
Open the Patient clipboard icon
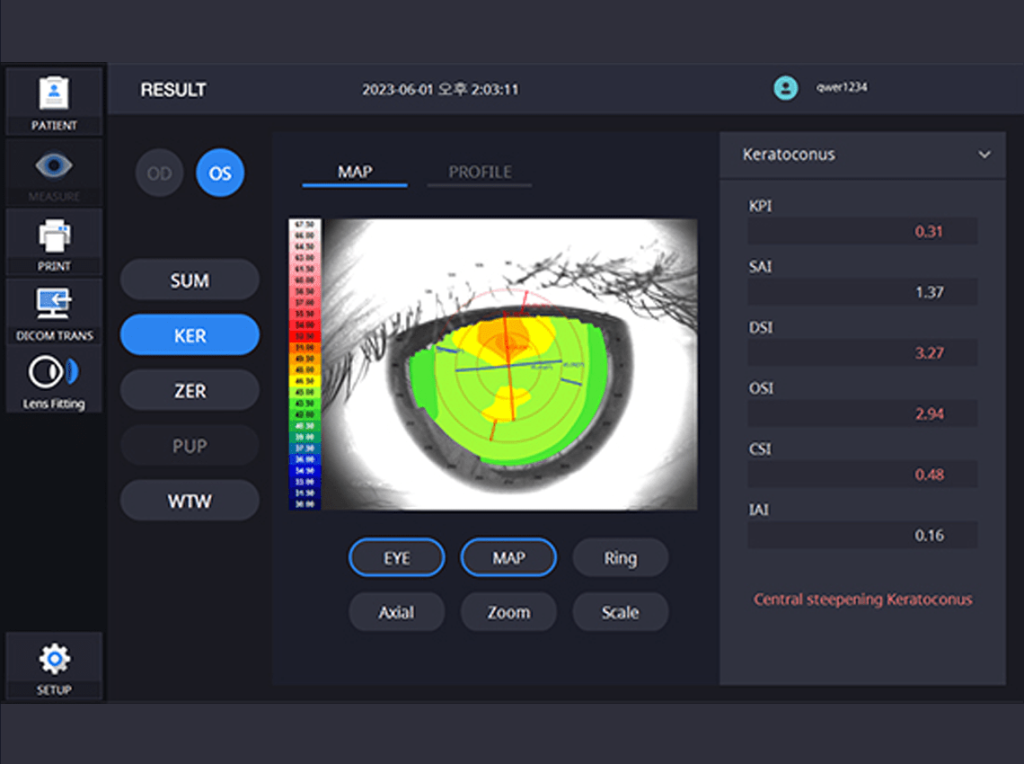click(x=54, y=94)
